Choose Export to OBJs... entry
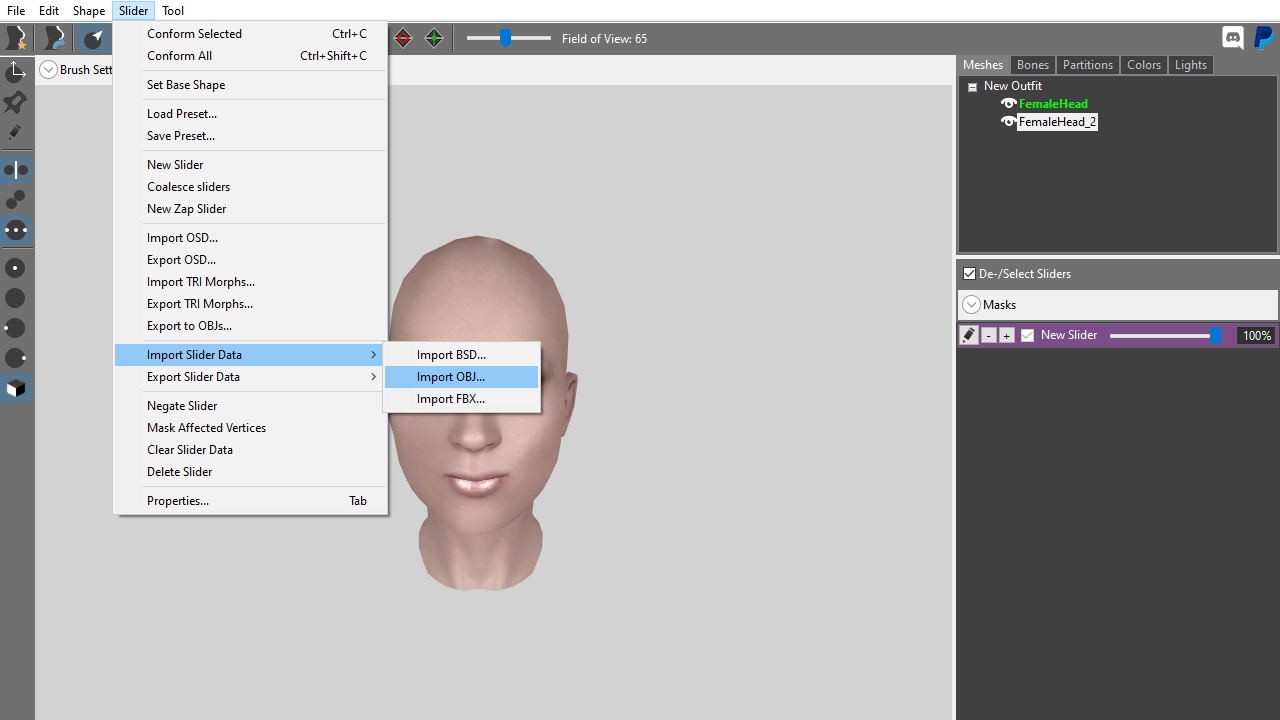The width and height of the screenshot is (1280, 720). tap(250, 326)
